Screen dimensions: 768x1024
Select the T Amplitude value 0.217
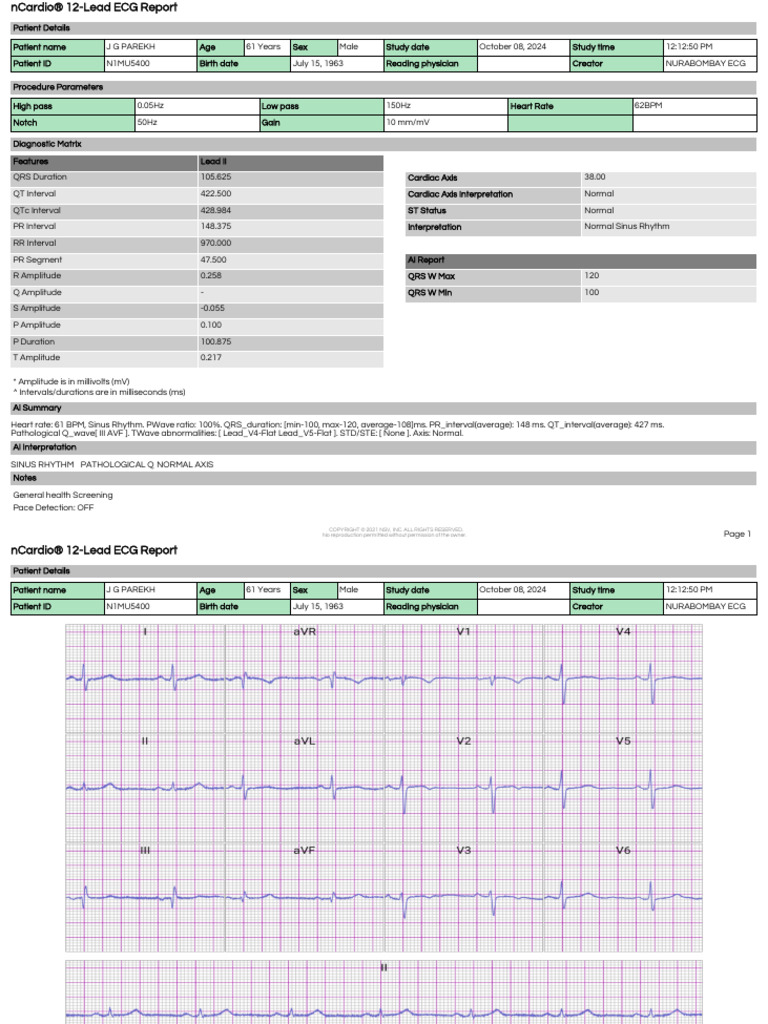[x=211, y=358]
